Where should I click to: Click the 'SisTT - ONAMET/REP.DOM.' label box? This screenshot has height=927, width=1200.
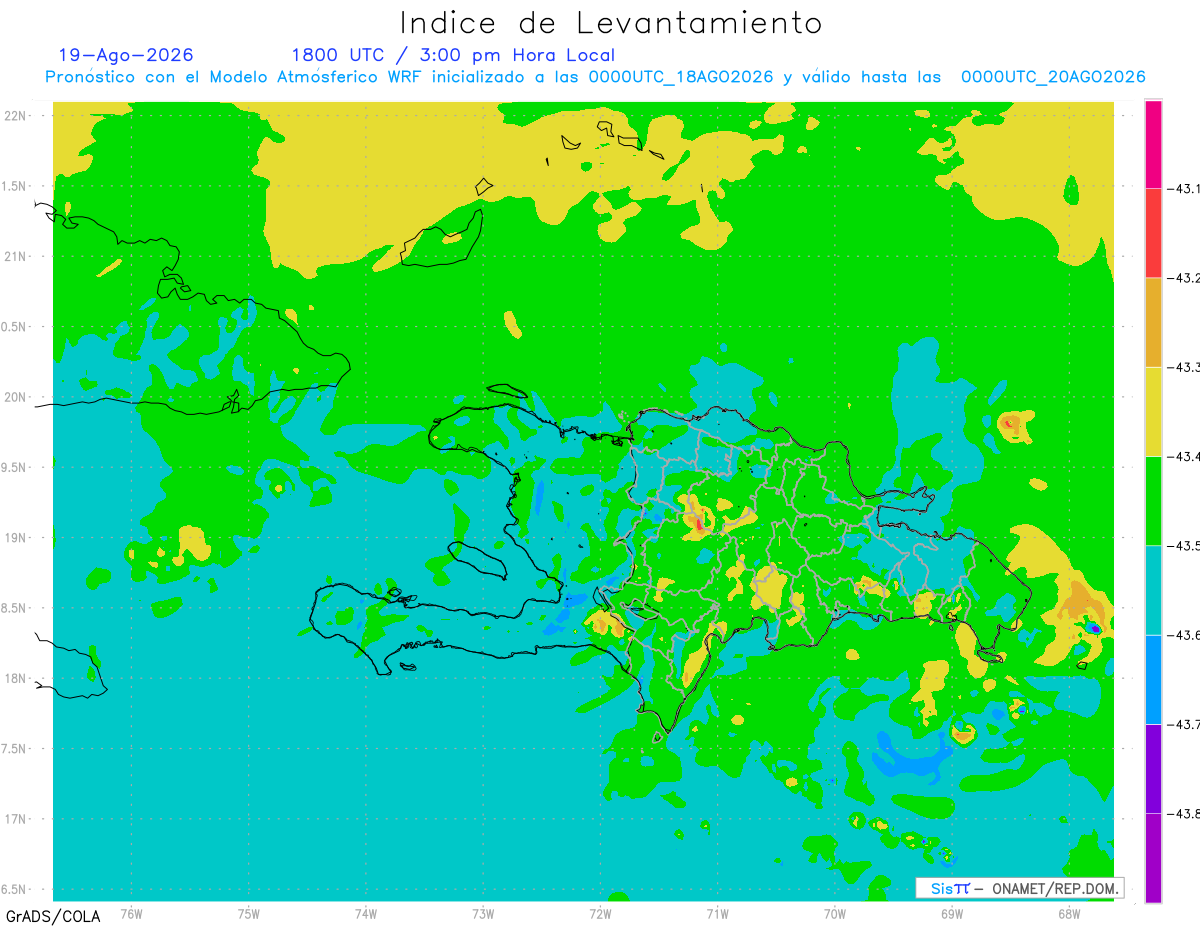(x=1020, y=888)
